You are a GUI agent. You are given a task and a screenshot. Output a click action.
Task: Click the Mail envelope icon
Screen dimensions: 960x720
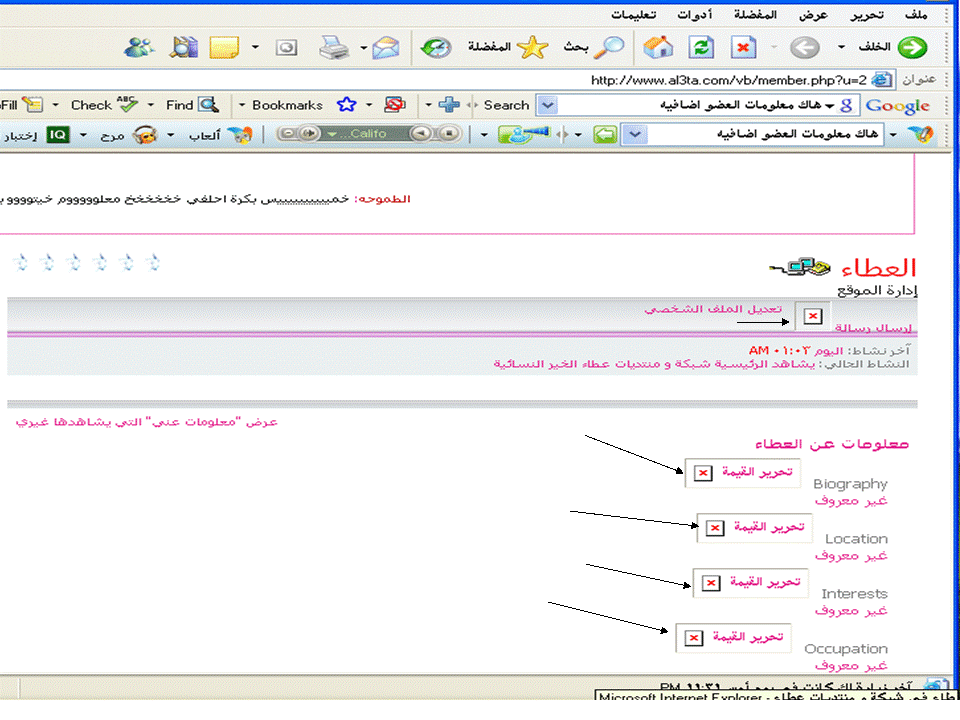pos(385,47)
